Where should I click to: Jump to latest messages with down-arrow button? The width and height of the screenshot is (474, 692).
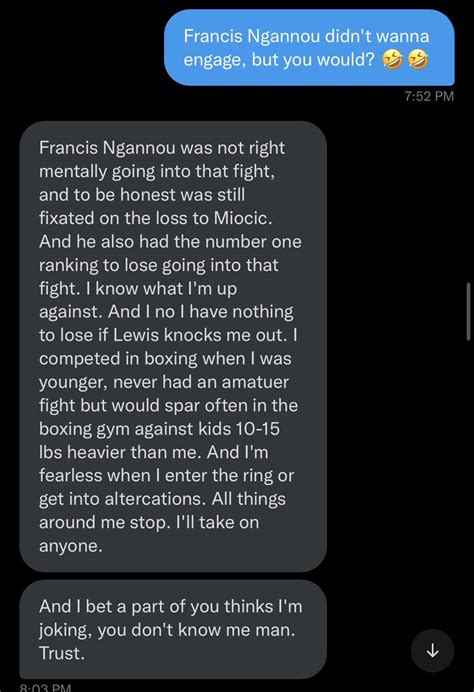[432, 651]
